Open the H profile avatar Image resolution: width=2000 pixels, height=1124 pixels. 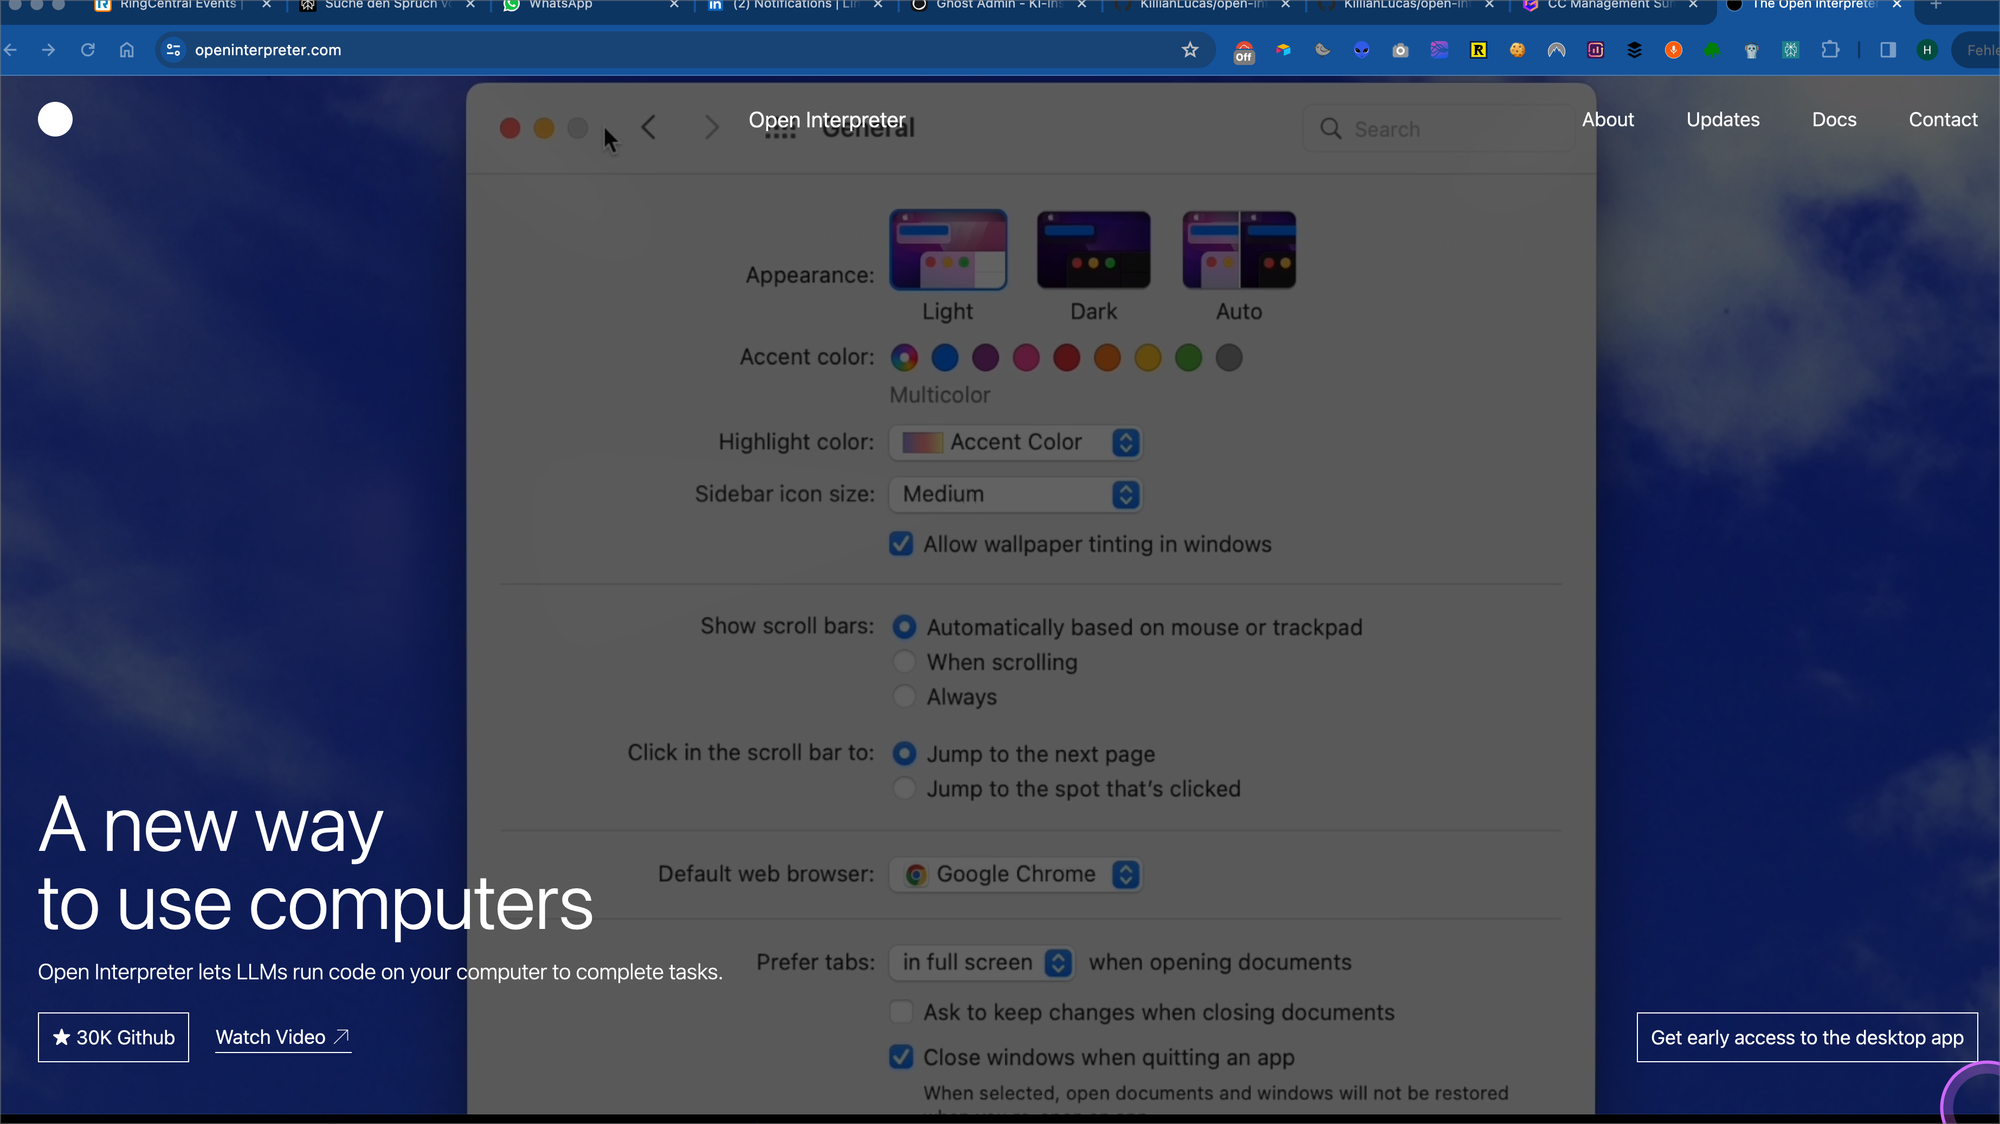(x=1927, y=50)
